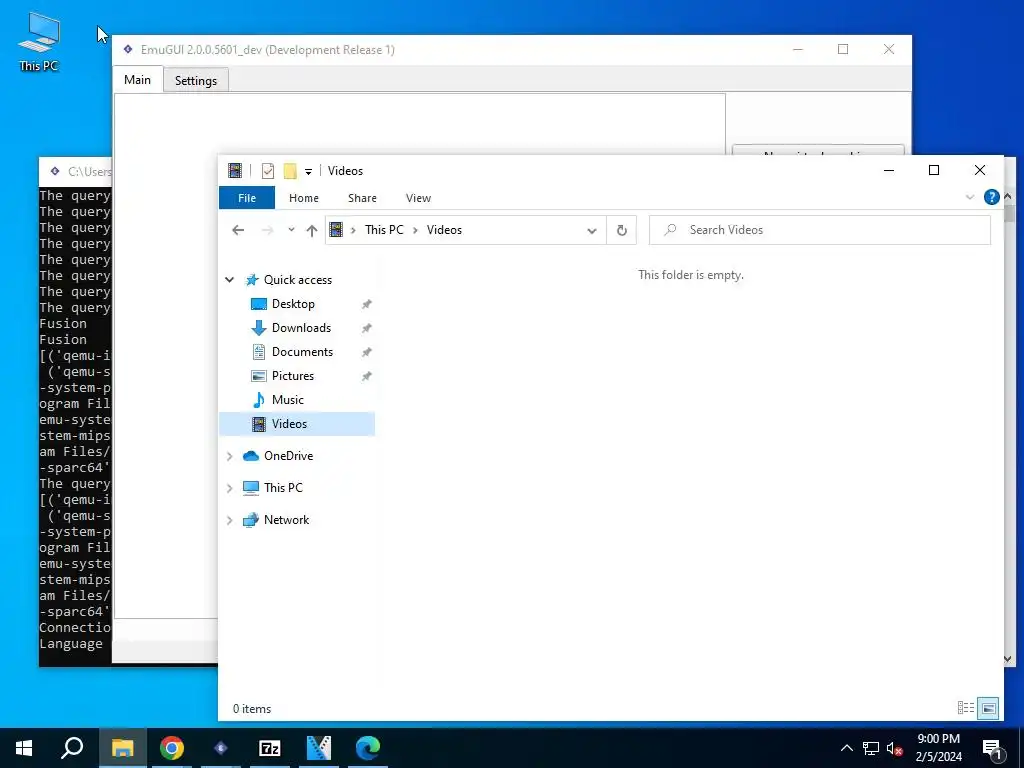Open the Home ribbon tab
1024x768 pixels.
[x=304, y=198]
